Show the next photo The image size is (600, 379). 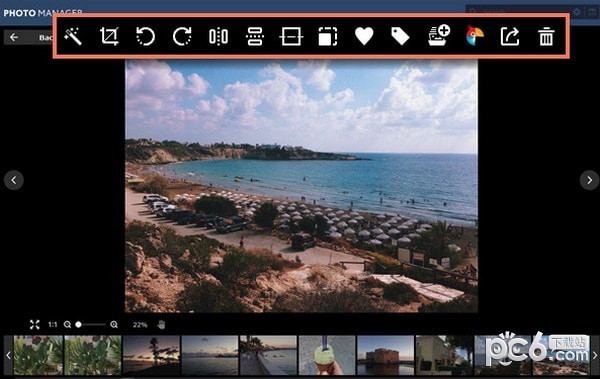pos(589,180)
